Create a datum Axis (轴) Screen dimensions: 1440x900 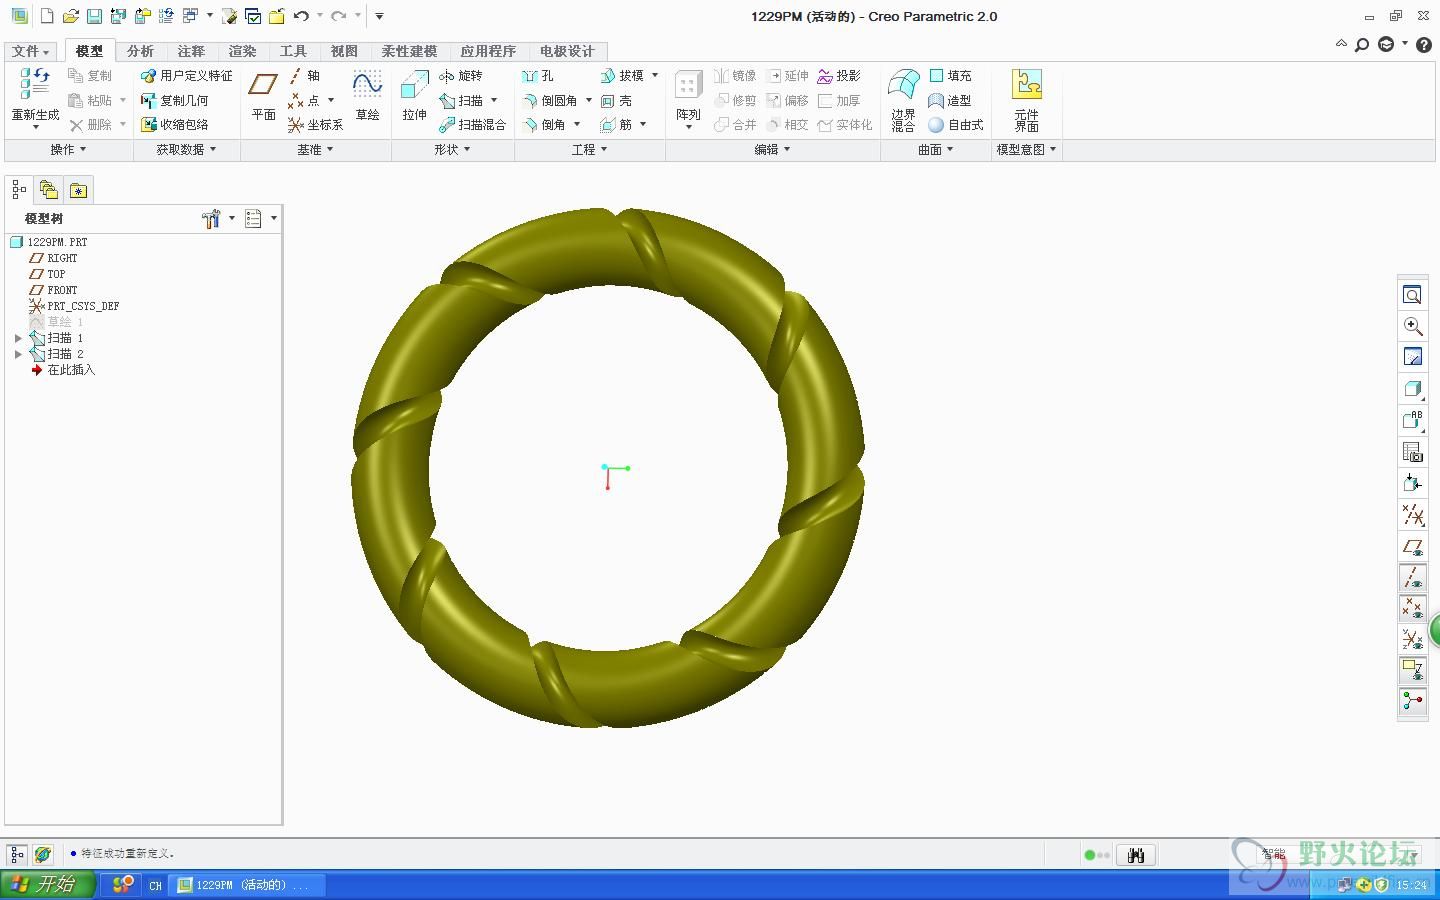click(x=304, y=76)
